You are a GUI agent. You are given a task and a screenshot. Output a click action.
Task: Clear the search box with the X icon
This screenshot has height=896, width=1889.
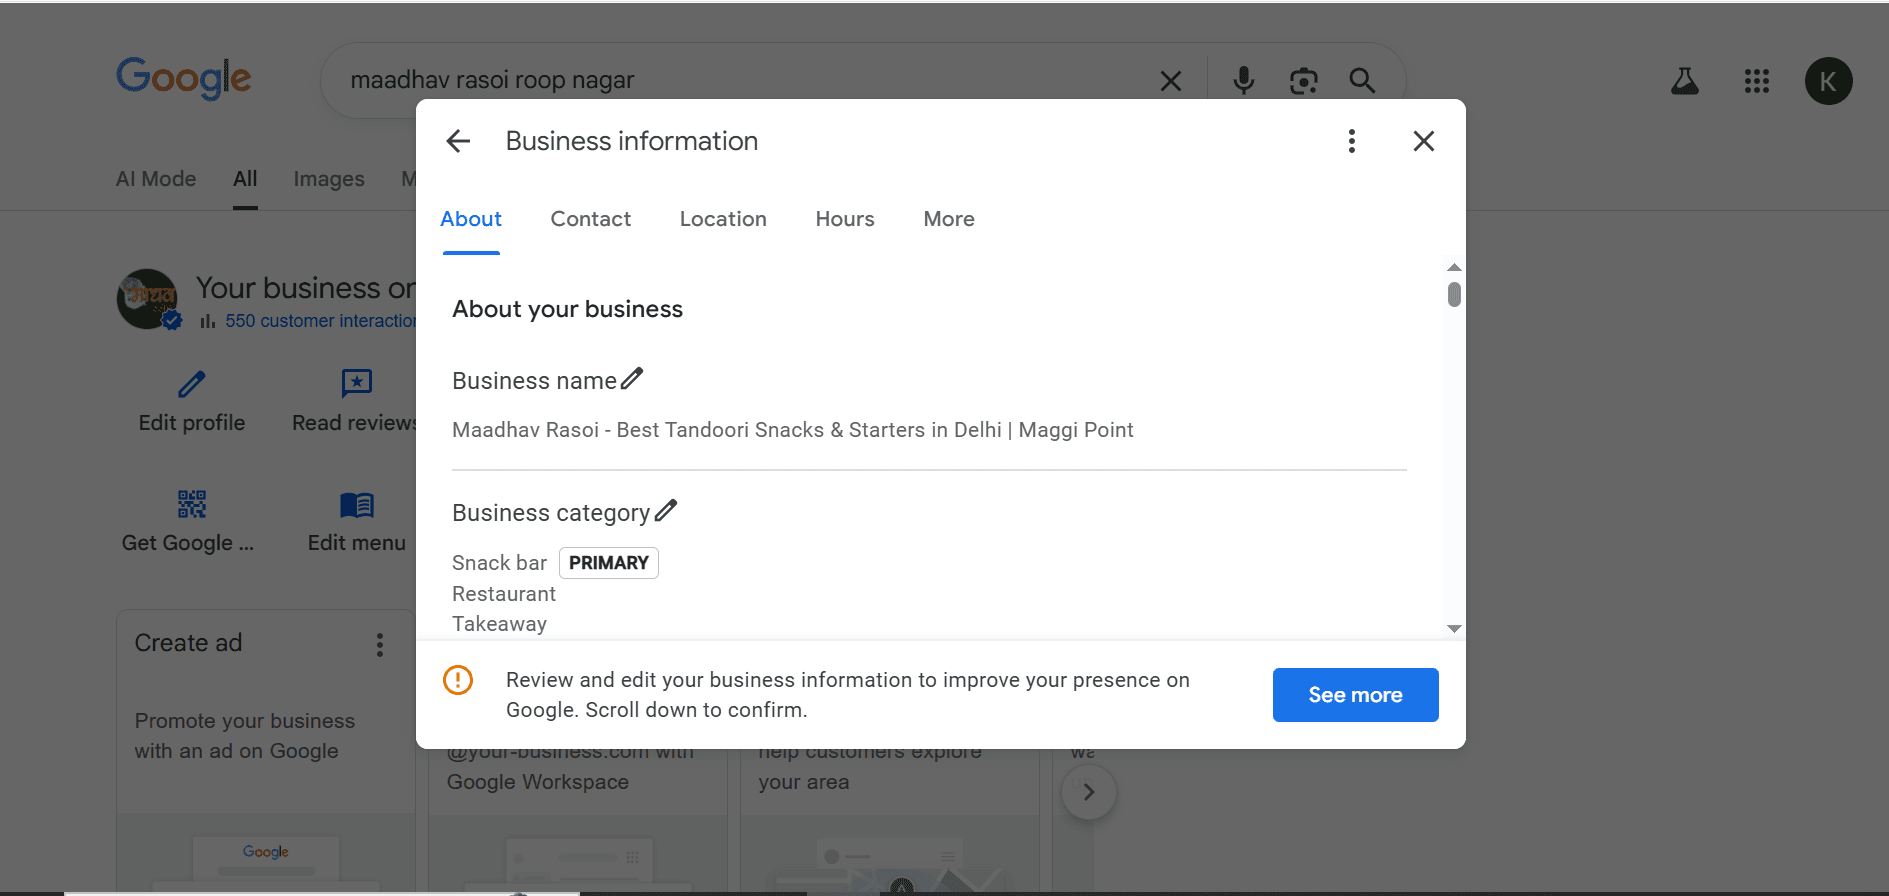pyautogui.click(x=1171, y=81)
